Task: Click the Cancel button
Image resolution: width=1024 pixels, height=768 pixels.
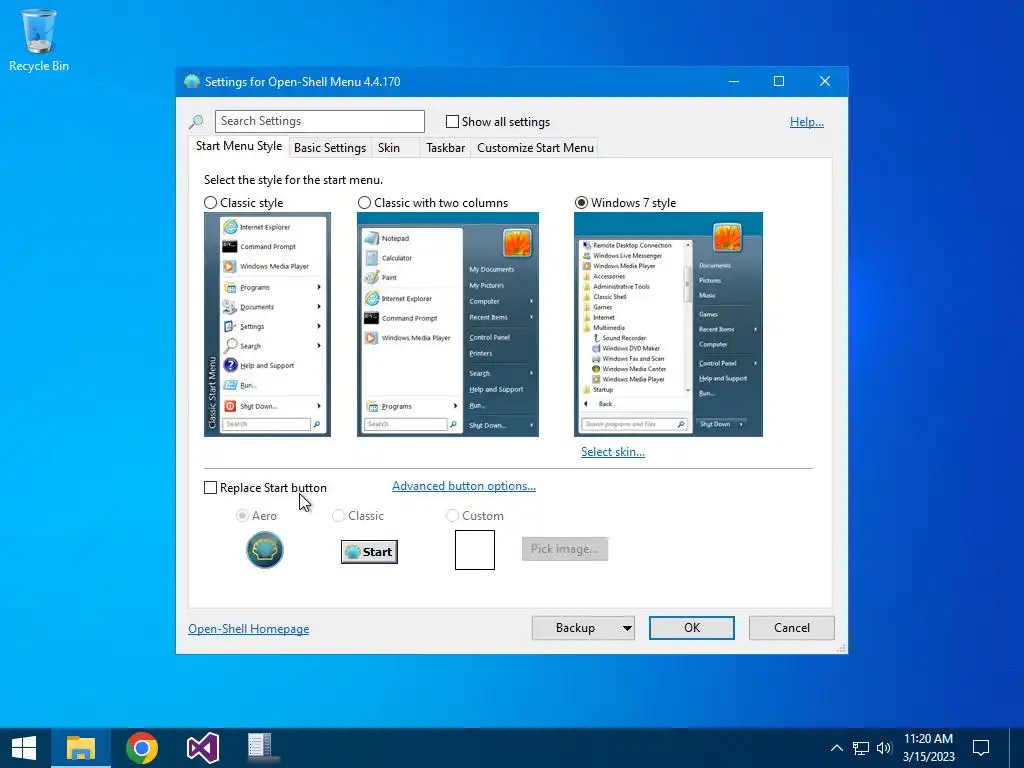Action: click(792, 628)
